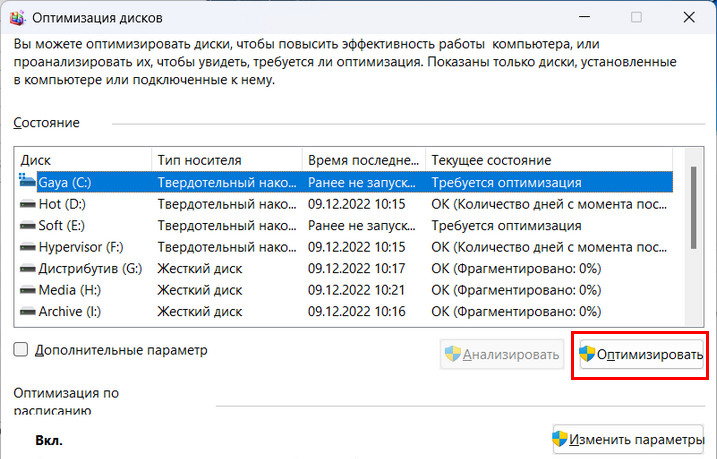This screenshot has width=717, height=459.
Task: Enable the Дополнительные параметры checkbox
Action: [21, 350]
